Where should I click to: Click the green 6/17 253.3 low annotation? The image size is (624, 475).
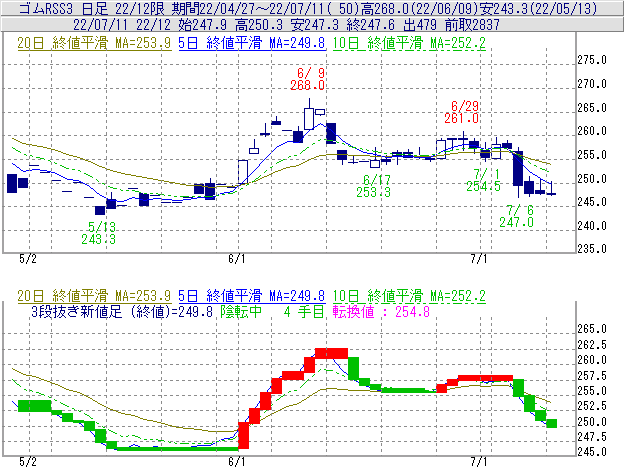tap(373, 186)
